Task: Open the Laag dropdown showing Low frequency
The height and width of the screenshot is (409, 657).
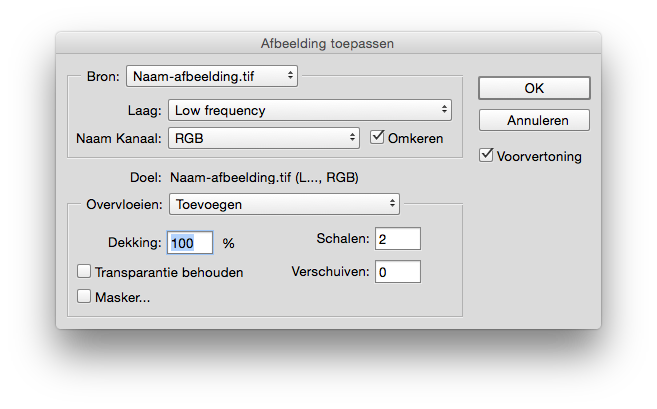Action: (310, 110)
